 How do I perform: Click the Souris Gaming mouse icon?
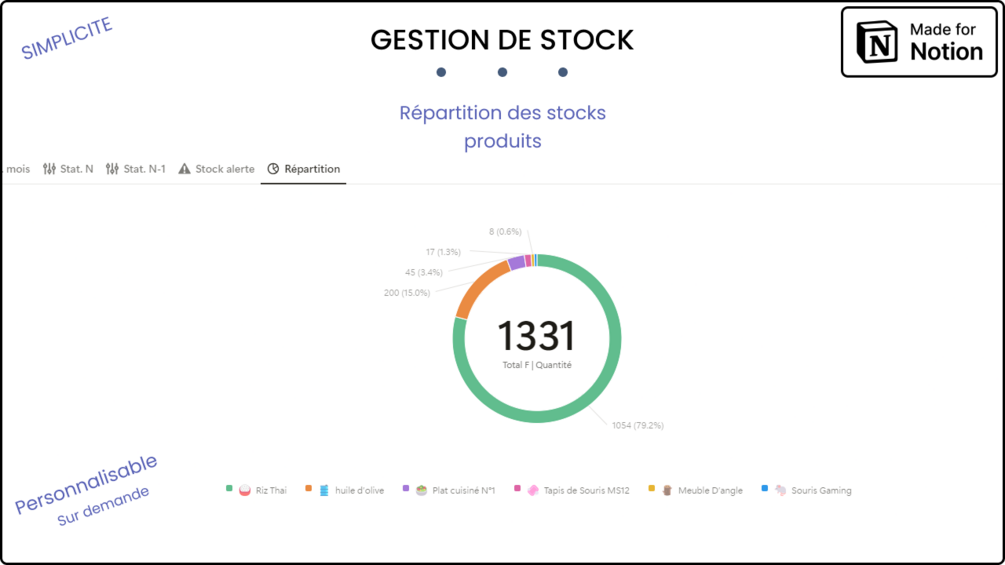[x=780, y=490]
